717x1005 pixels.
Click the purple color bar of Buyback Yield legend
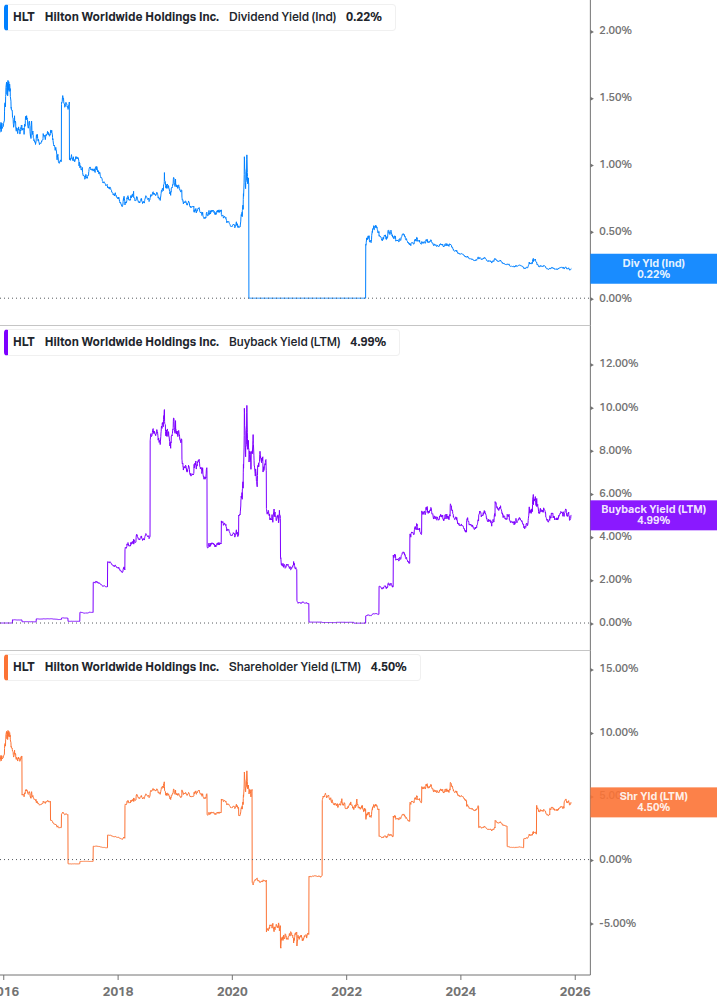coord(6,342)
